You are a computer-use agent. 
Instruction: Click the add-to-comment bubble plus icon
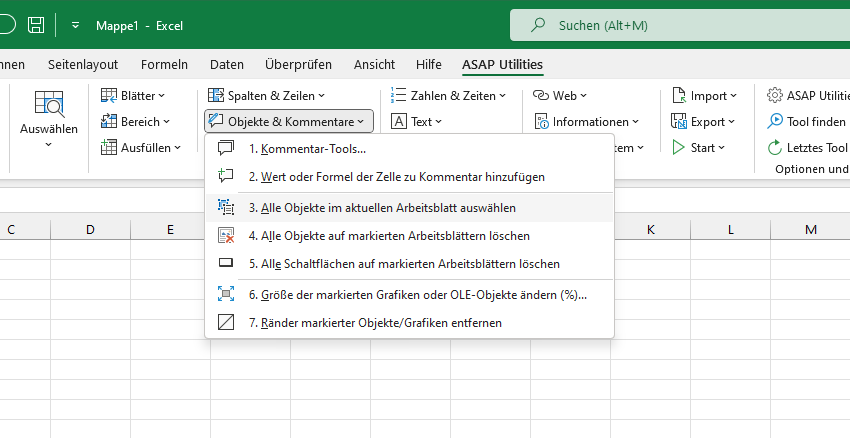(226, 176)
